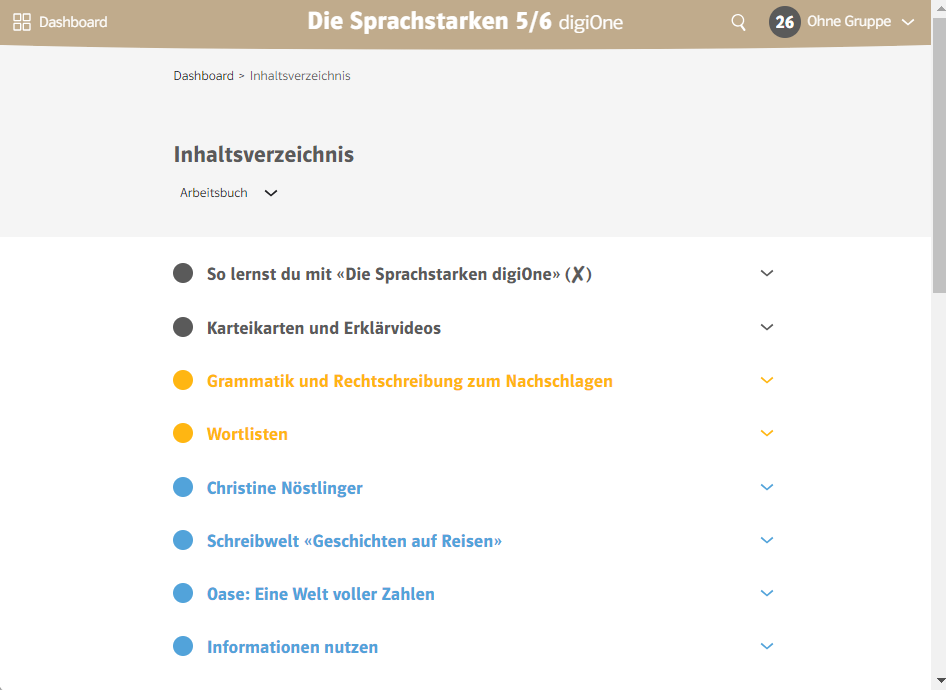Click the Dashboard breadcrumb link
Viewport: 946px width, 690px height.
coord(203,76)
